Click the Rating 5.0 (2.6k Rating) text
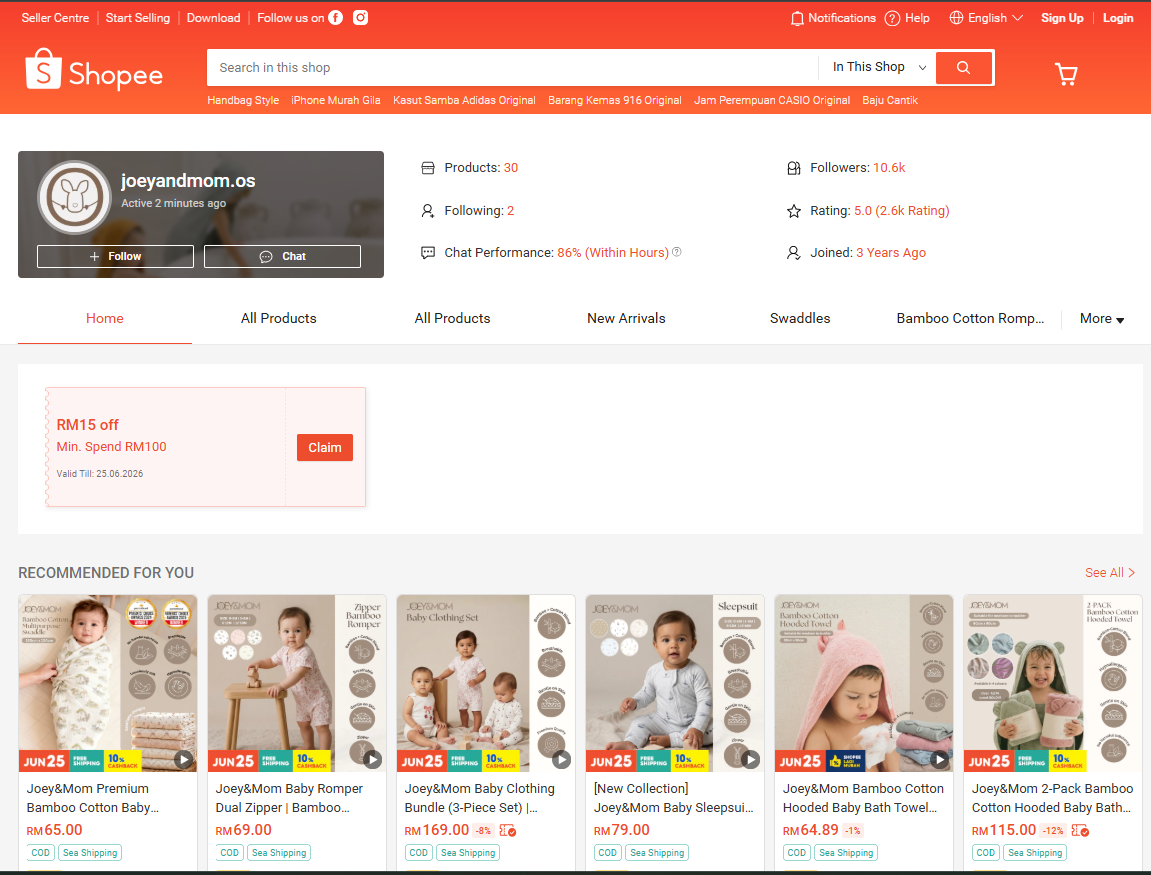Viewport: 1151px width, 875px height. point(879,211)
